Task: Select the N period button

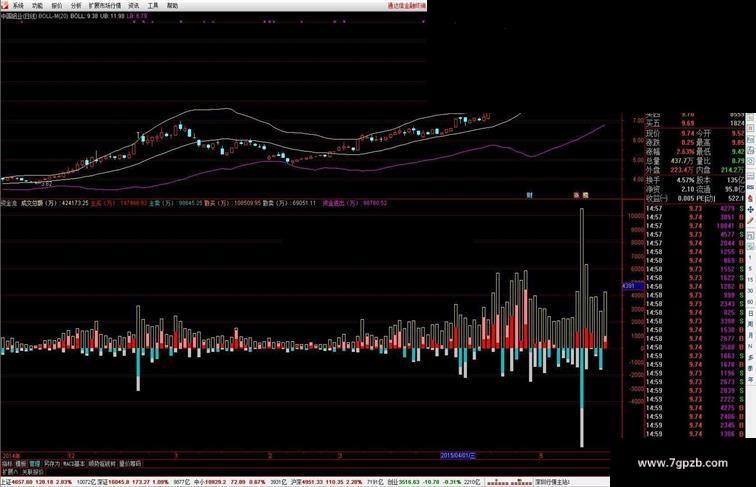Action: (x=751, y=346)
